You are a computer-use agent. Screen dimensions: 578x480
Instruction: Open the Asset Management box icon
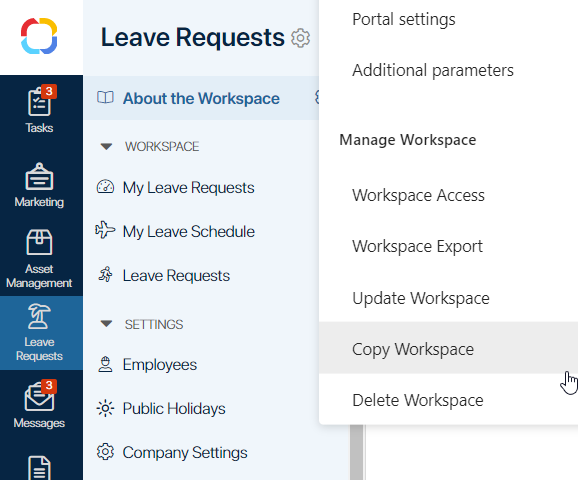pyautogui.click(x=39, y=242)
